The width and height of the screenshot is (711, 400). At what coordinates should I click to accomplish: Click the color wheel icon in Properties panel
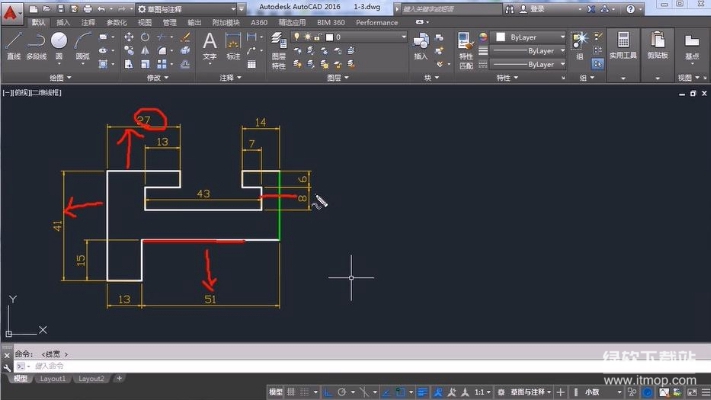tap(483, 37)
